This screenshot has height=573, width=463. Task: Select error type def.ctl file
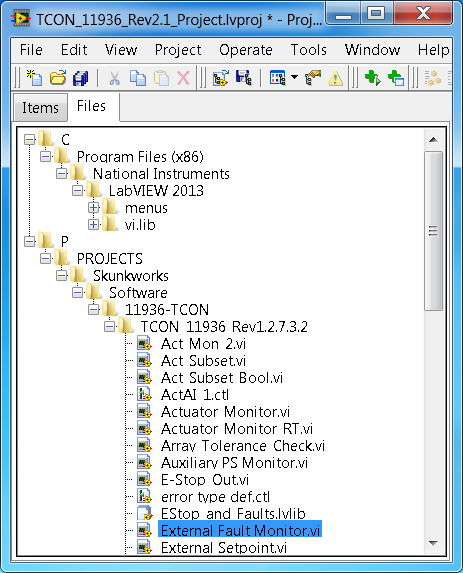tap(215, 497)
